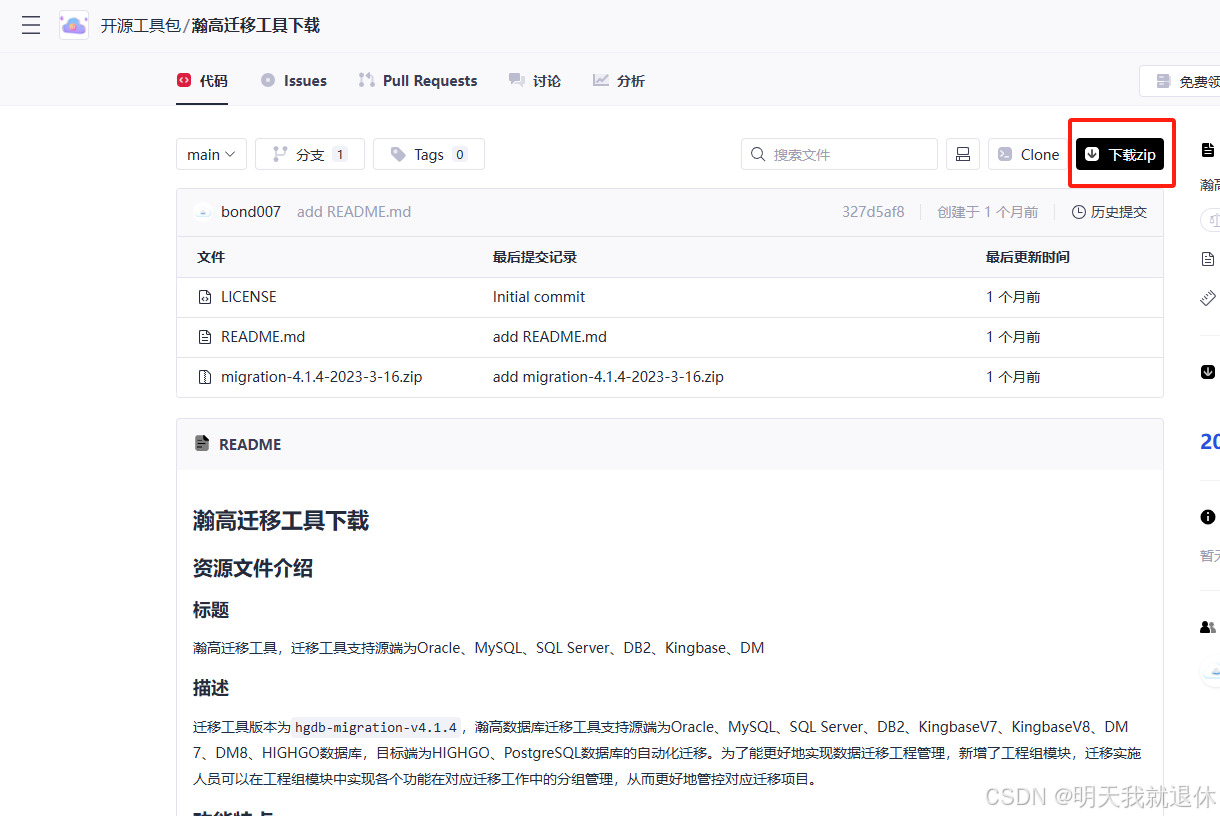Click the web IDE monitor icon button

(x=963, y=154)
